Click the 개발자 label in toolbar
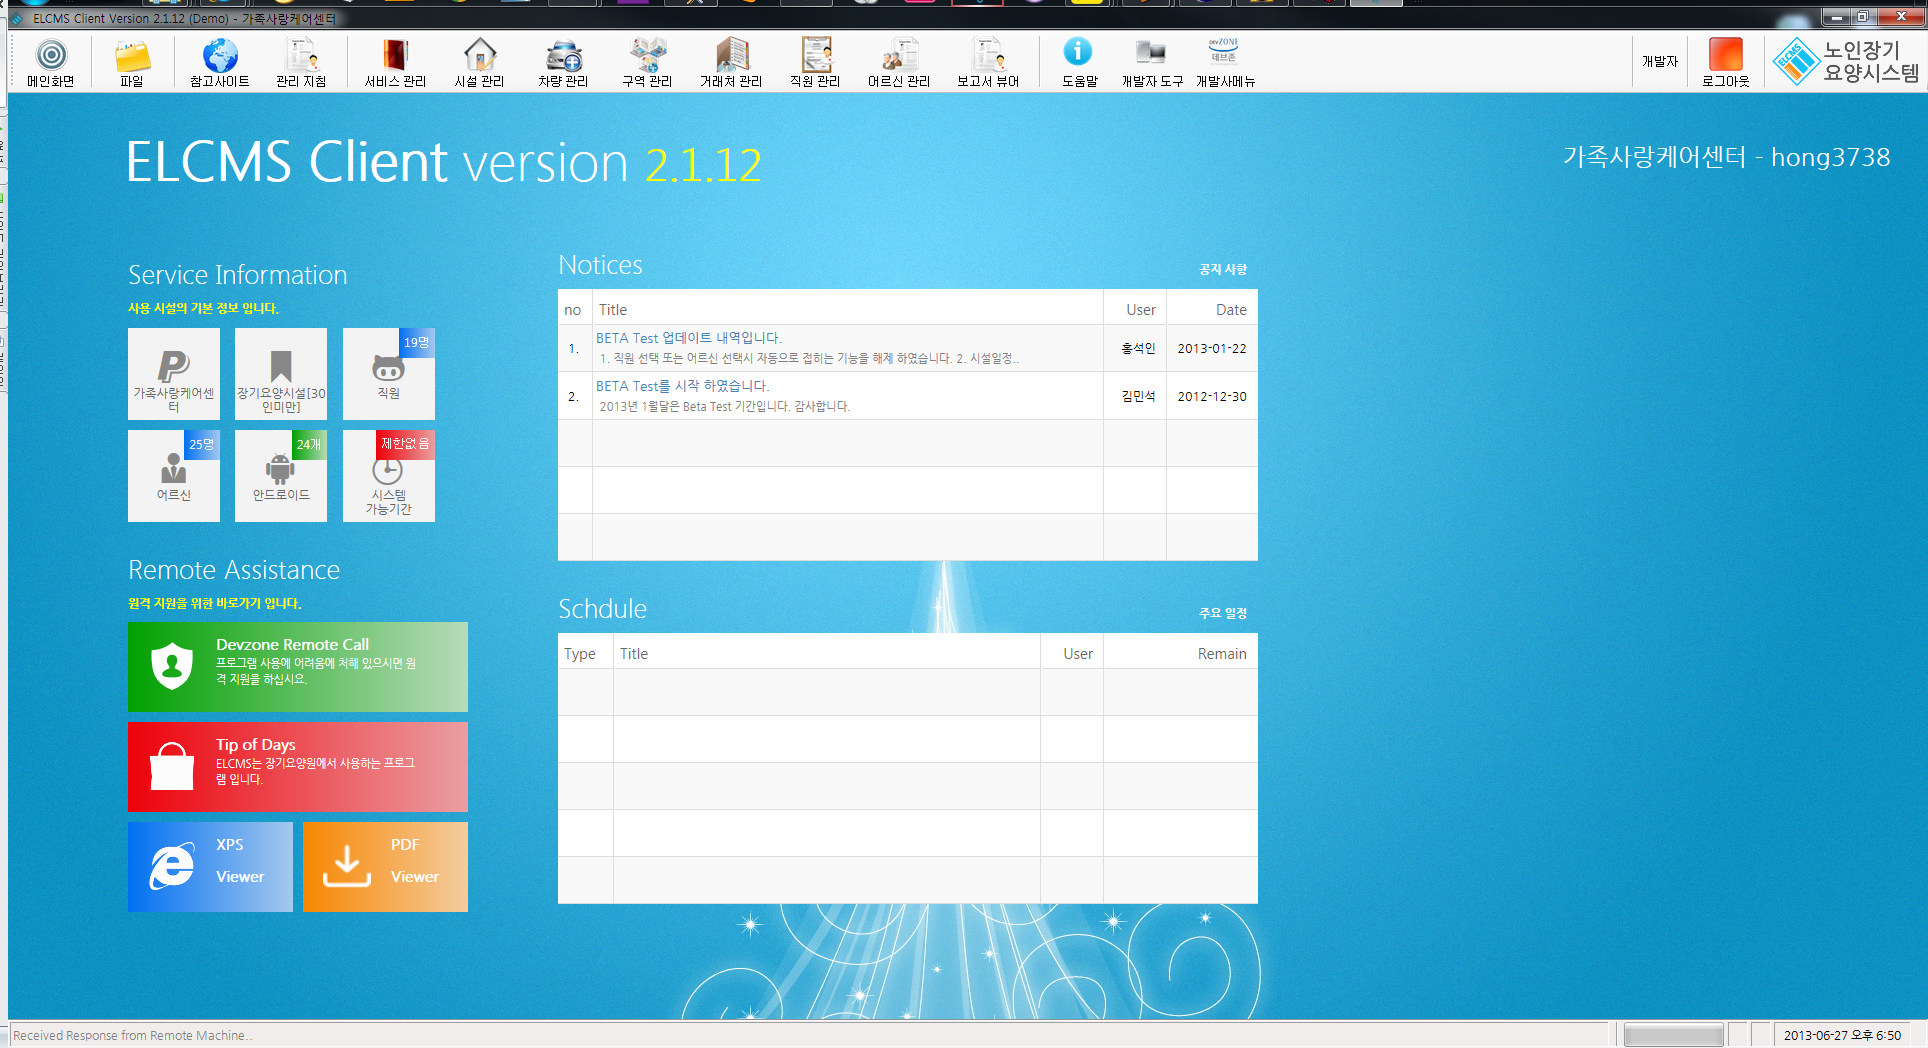Image resolution: width=1928 pixels, height=1048 pixels. [1660, 61]
